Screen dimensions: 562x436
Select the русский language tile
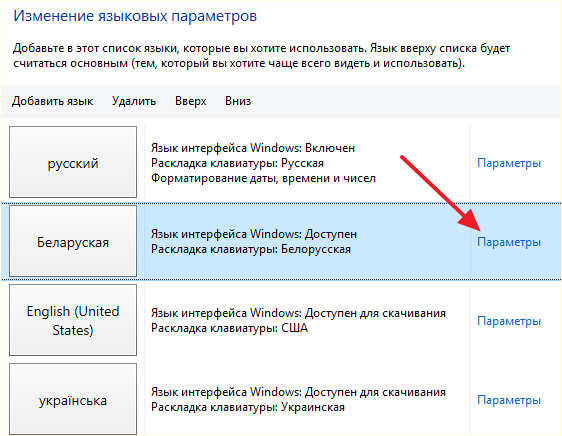(x=73, y=162)
